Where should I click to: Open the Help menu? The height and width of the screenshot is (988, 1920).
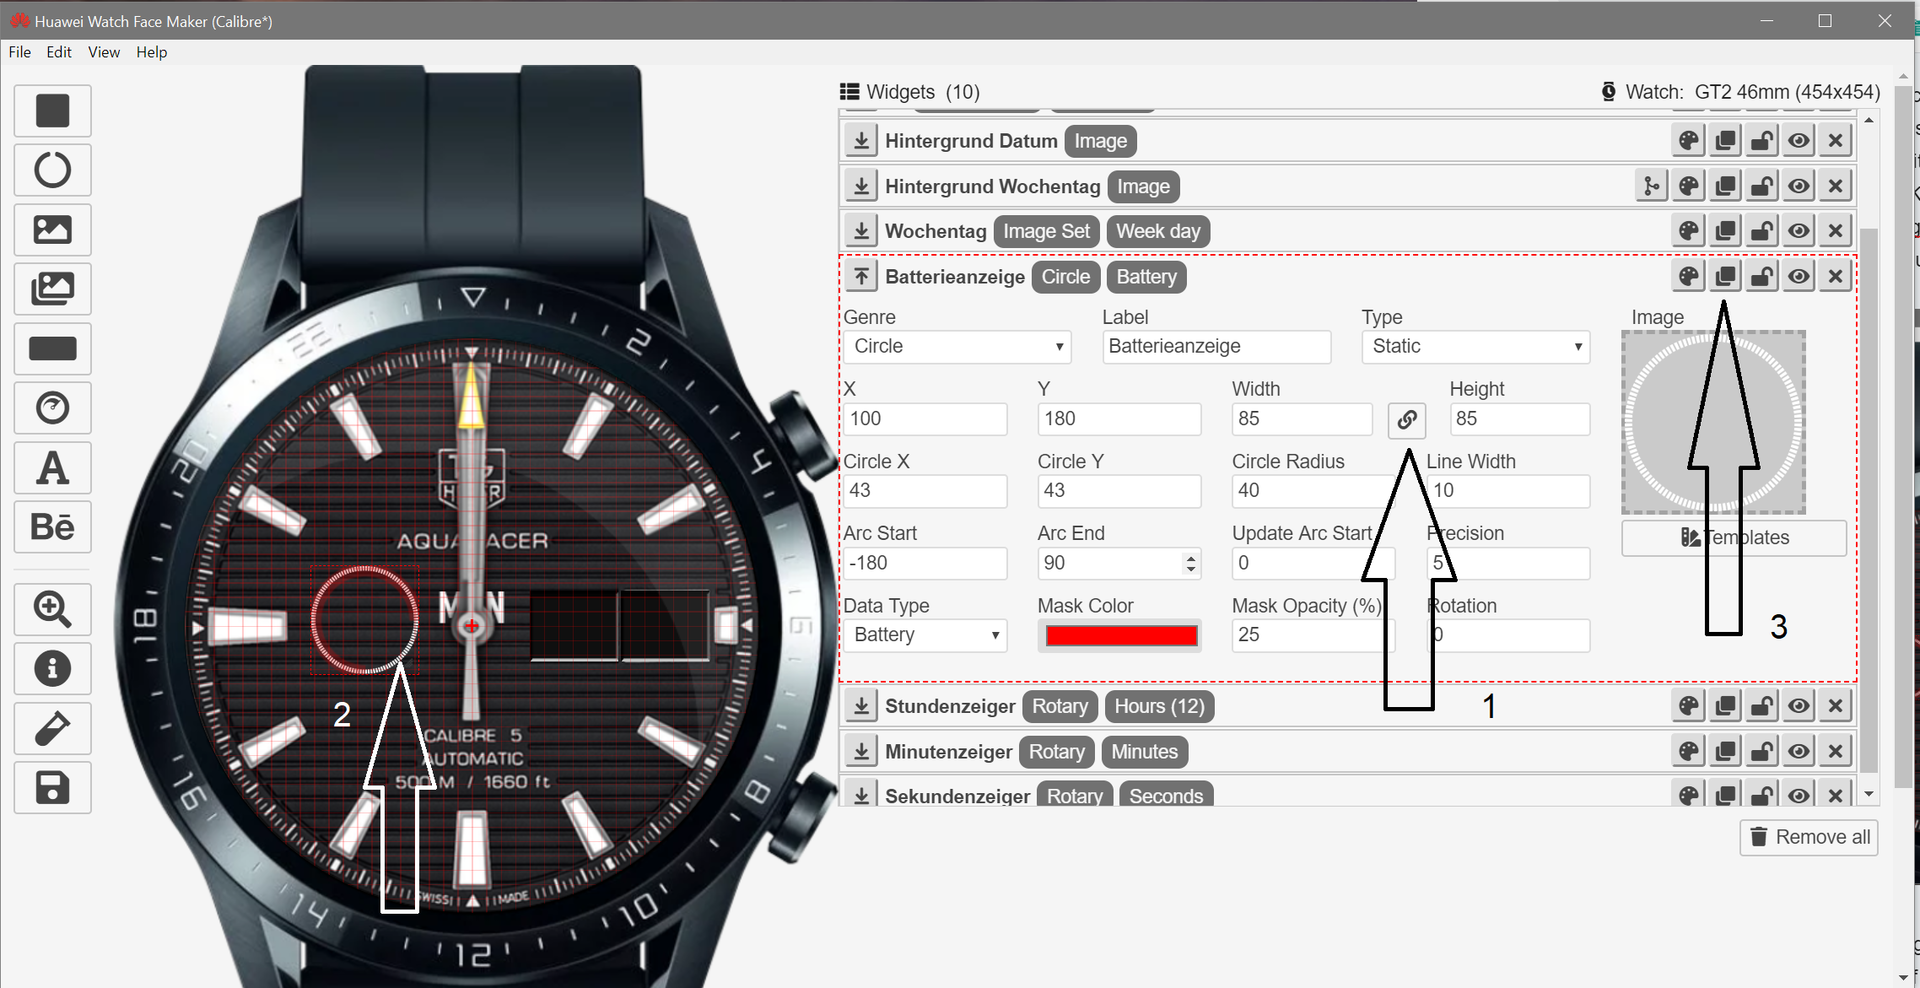coord(152,52)
